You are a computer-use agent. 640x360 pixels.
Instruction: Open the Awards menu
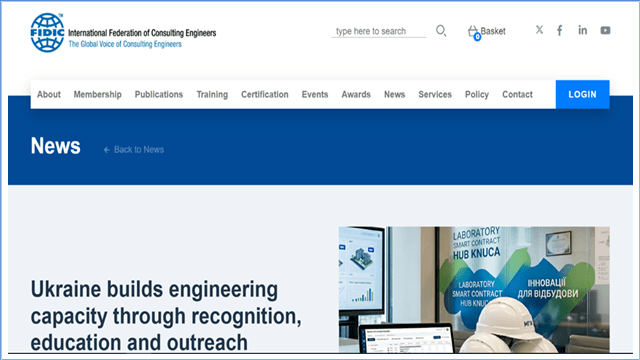tap(356, 94)
